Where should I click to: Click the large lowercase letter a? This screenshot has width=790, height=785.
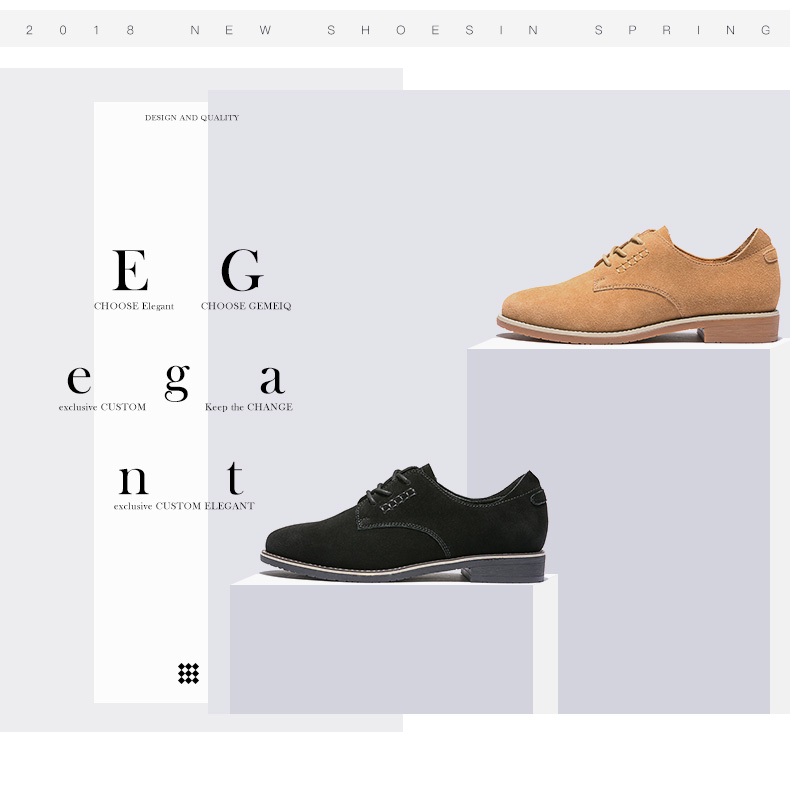coord(272,380)
